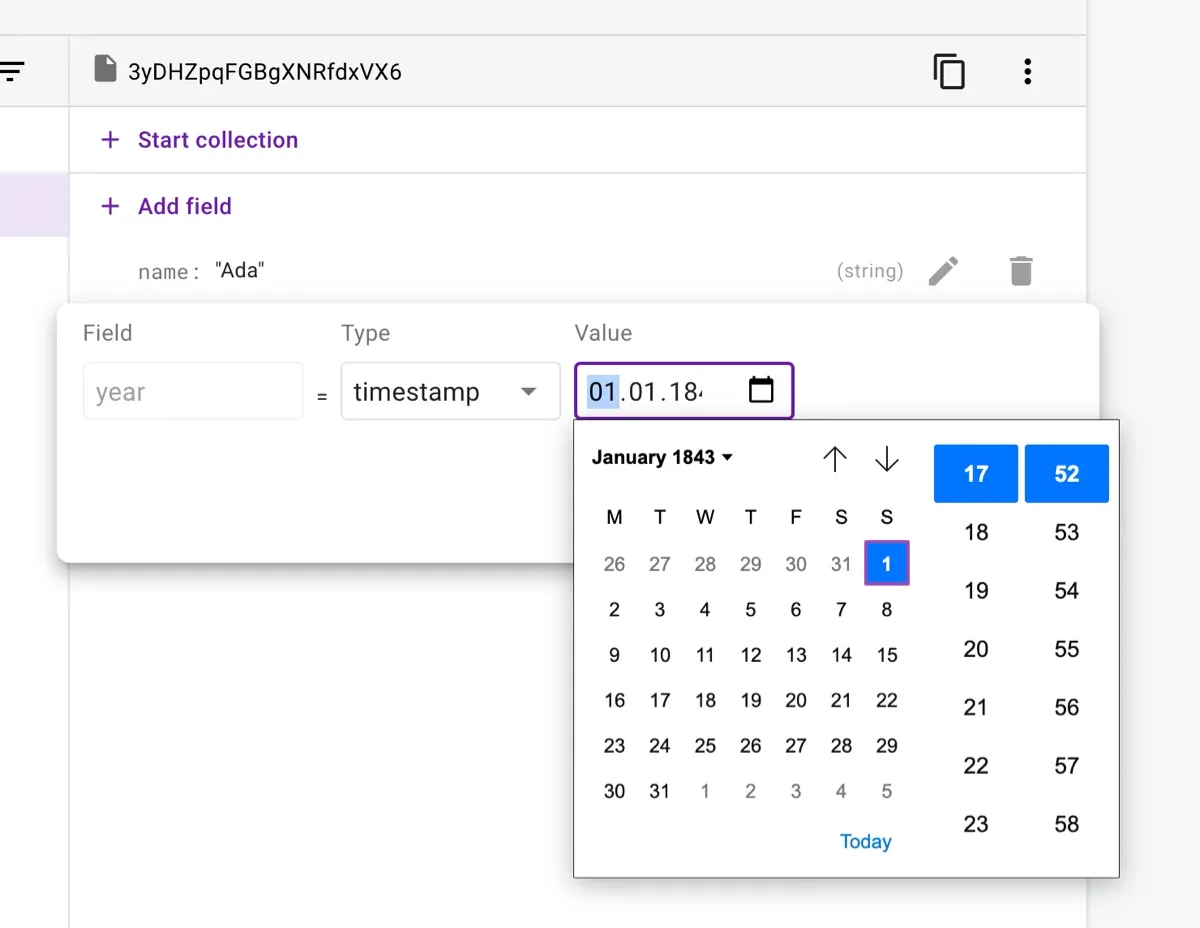Click the document page icon beside the ID
Viewport: 1200px width, 928px height.
pyautogui.click(x=105, y=69)
